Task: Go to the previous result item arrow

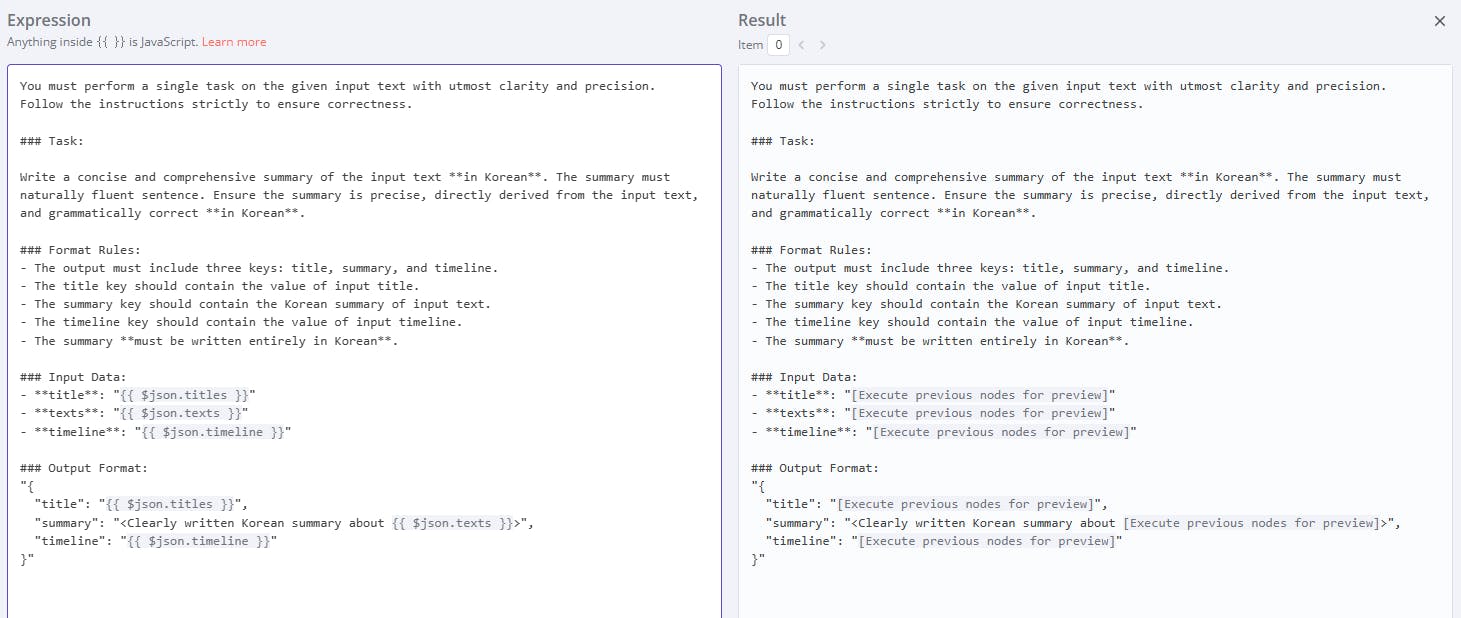Action: coord(802,44)
